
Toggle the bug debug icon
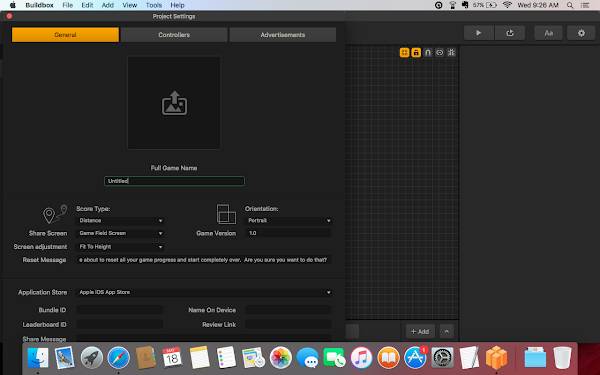pos(452,52)
